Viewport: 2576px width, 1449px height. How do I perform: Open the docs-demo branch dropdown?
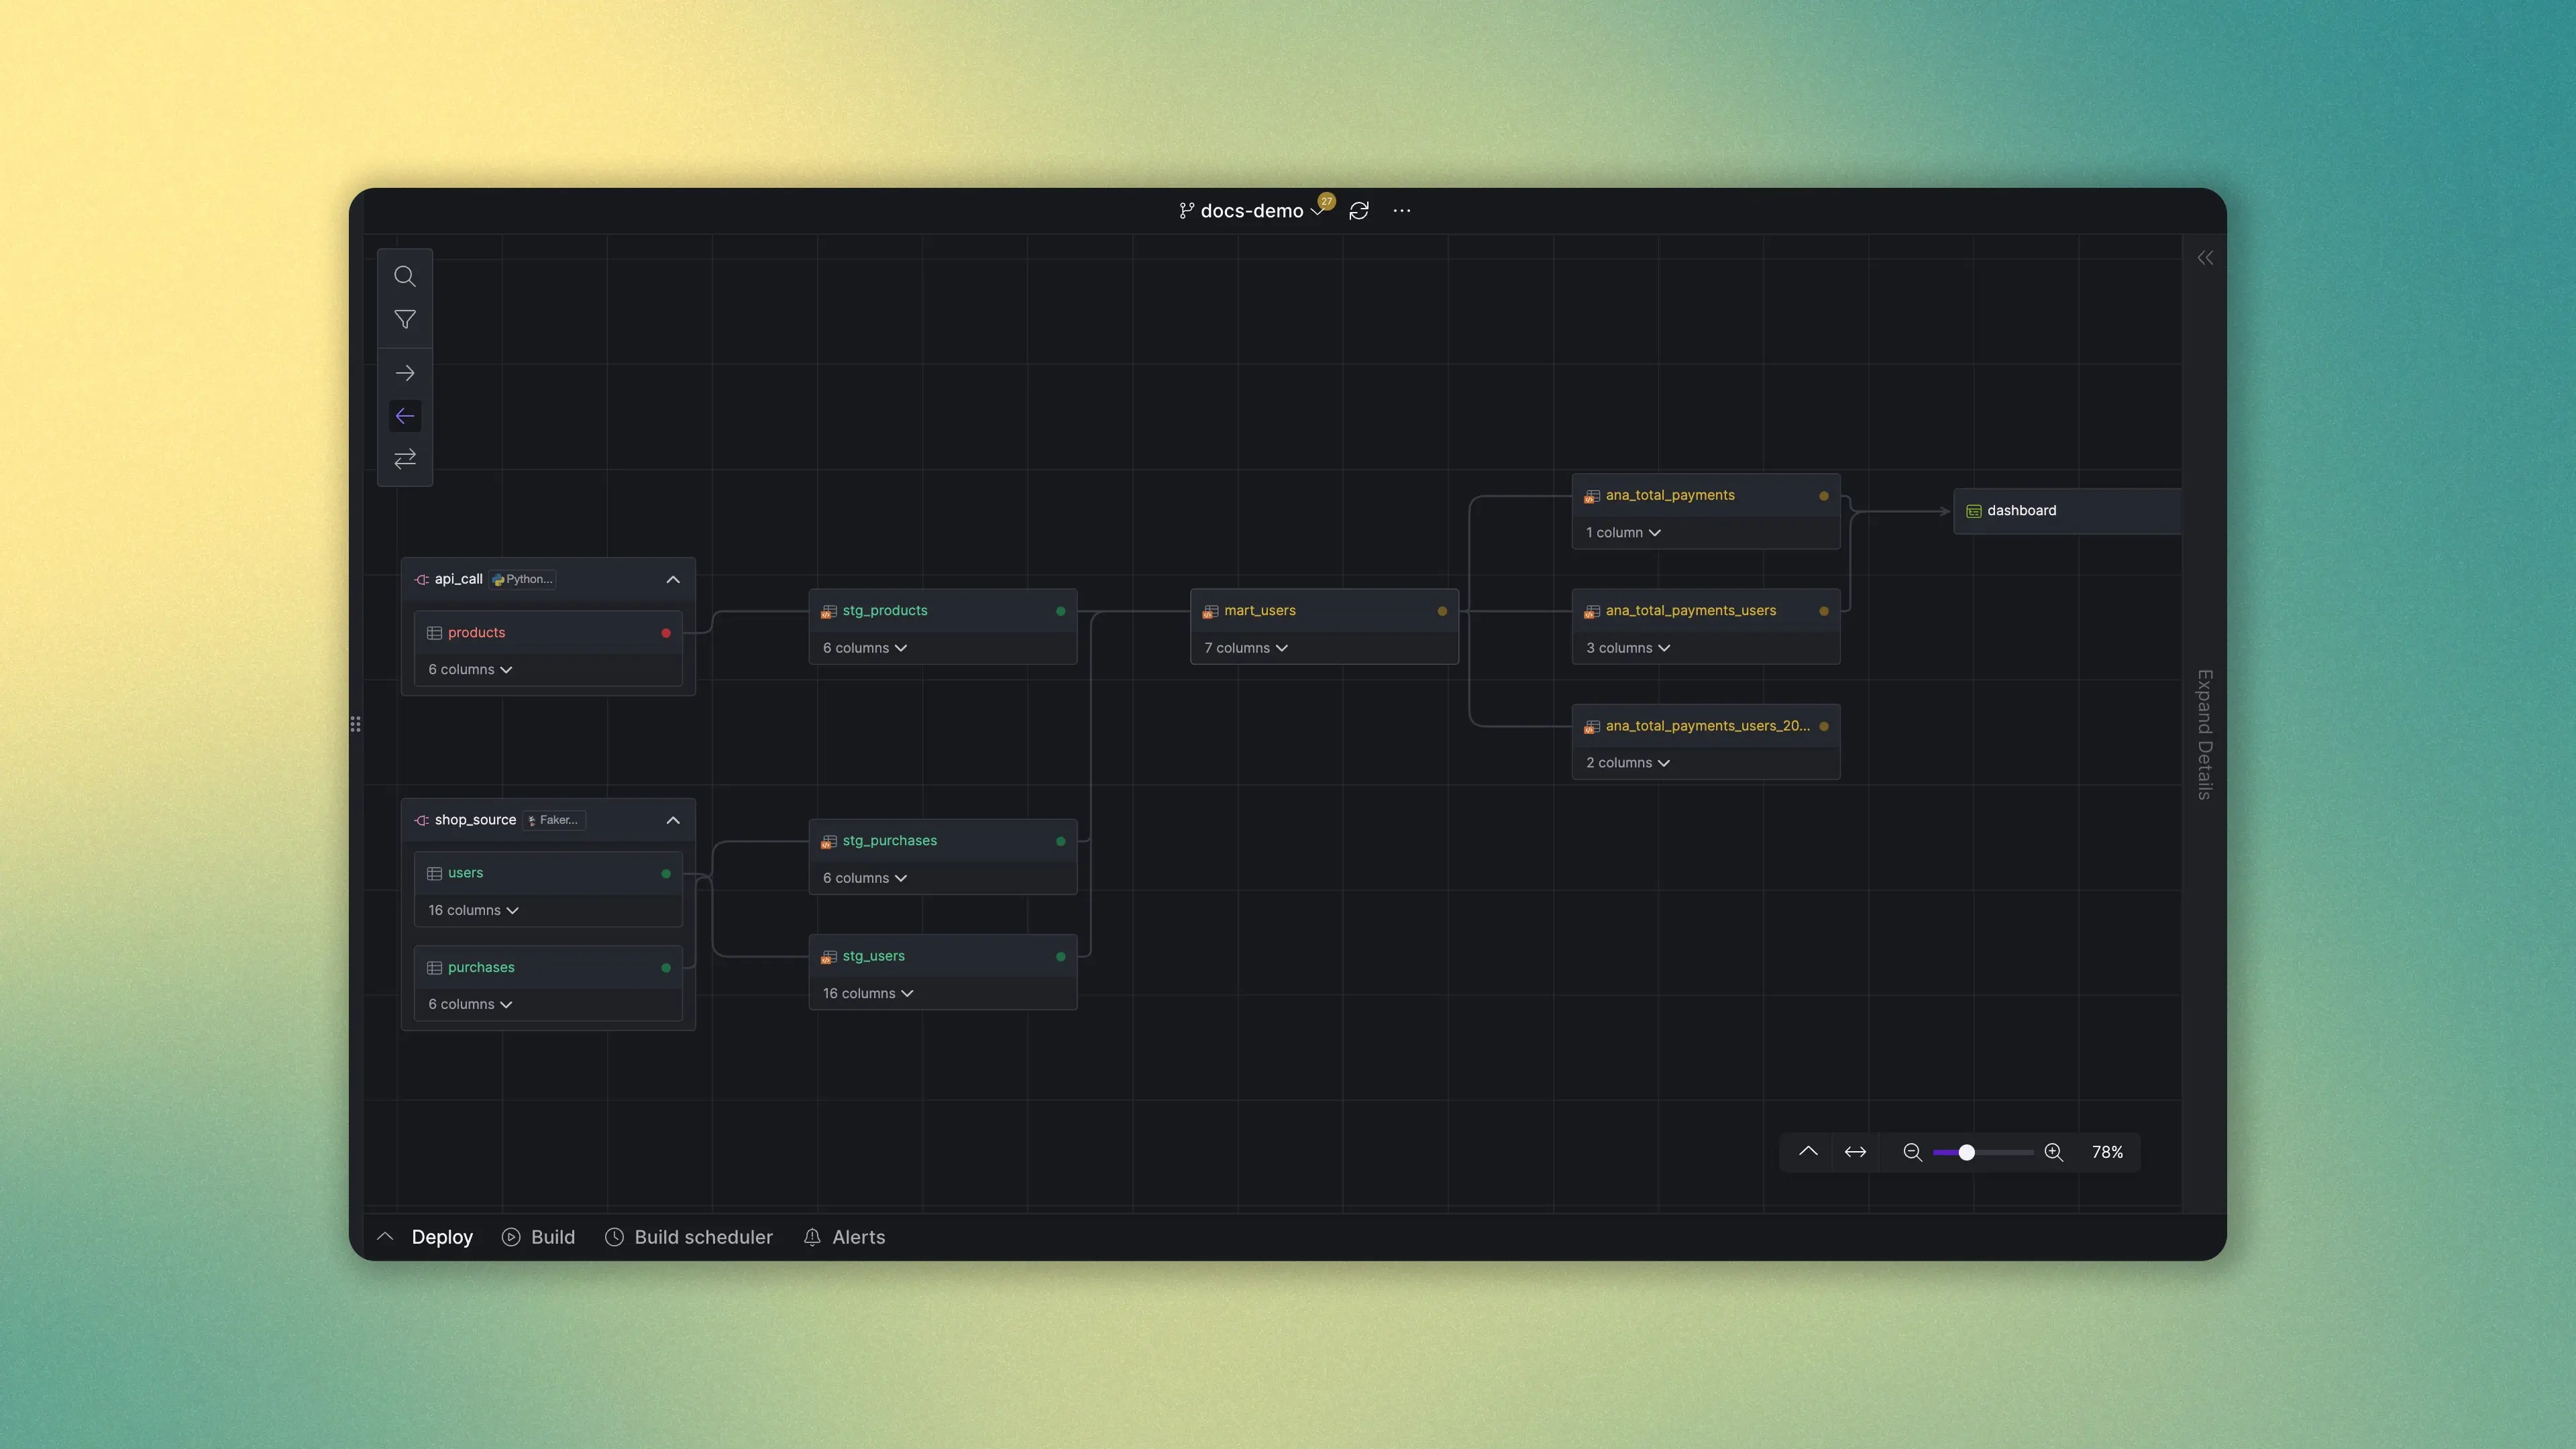tap(1251, 211)
